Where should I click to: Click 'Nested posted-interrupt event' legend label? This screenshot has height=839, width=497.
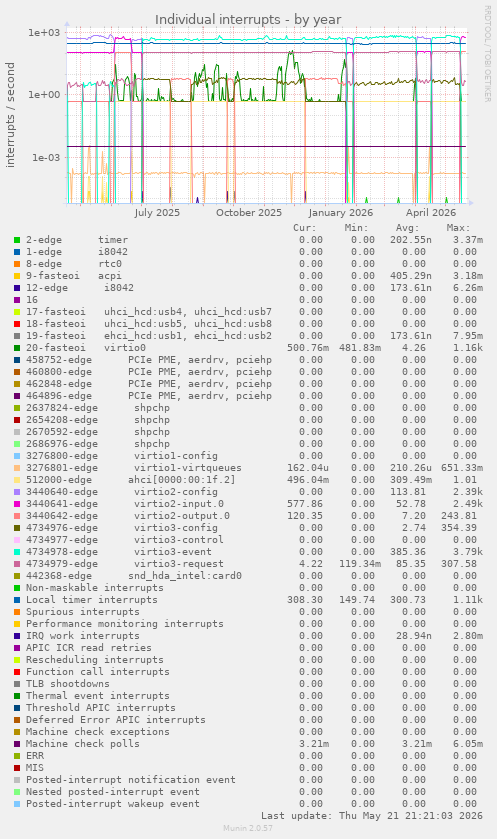(x=113, y=792)
